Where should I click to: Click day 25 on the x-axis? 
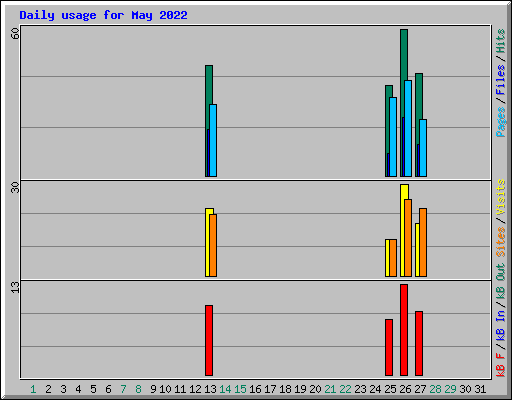(x=390, y=389)
